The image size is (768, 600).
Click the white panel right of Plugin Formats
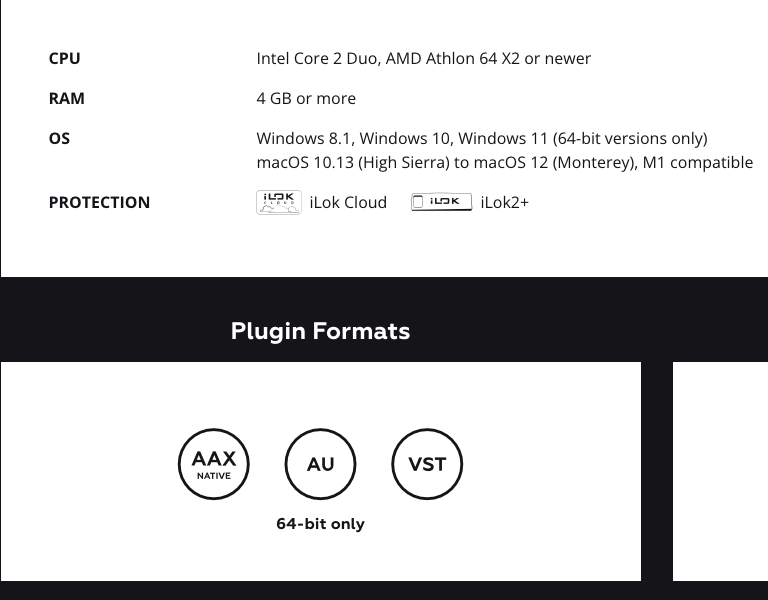click(720, 471)
